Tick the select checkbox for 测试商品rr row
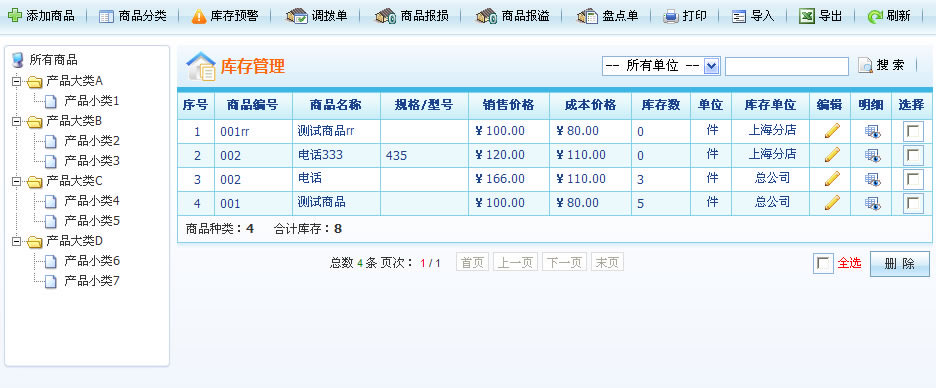Viewport: 936px width, 388px height. 912,131
